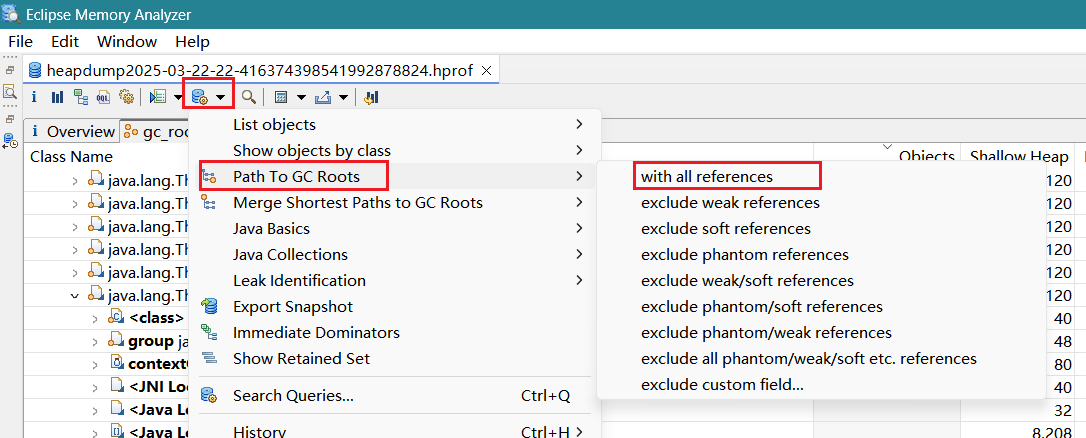Image resolution: width=1086 pixels, height=438 pixels.
Task: Switch to the gc_roots tab
Action: pos(154,132)
